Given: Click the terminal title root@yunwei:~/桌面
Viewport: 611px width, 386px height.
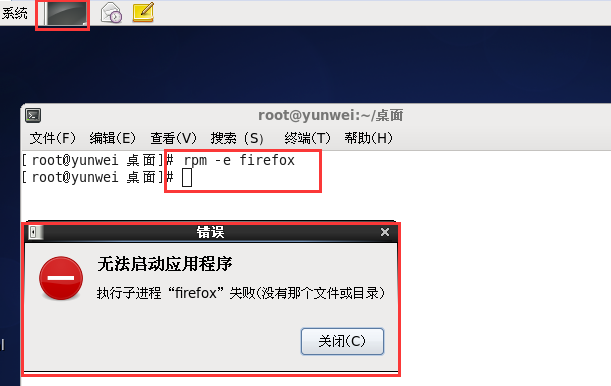Looking at the screenshot, I should 330,115.
